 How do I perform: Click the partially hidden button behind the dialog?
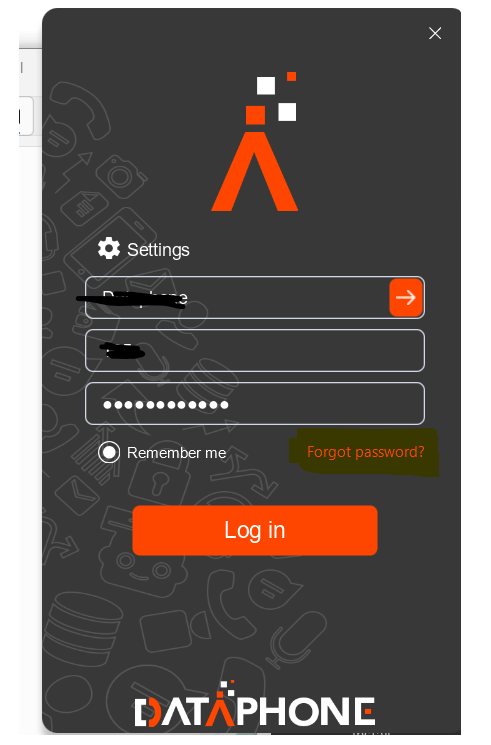(x=26, y=116)
